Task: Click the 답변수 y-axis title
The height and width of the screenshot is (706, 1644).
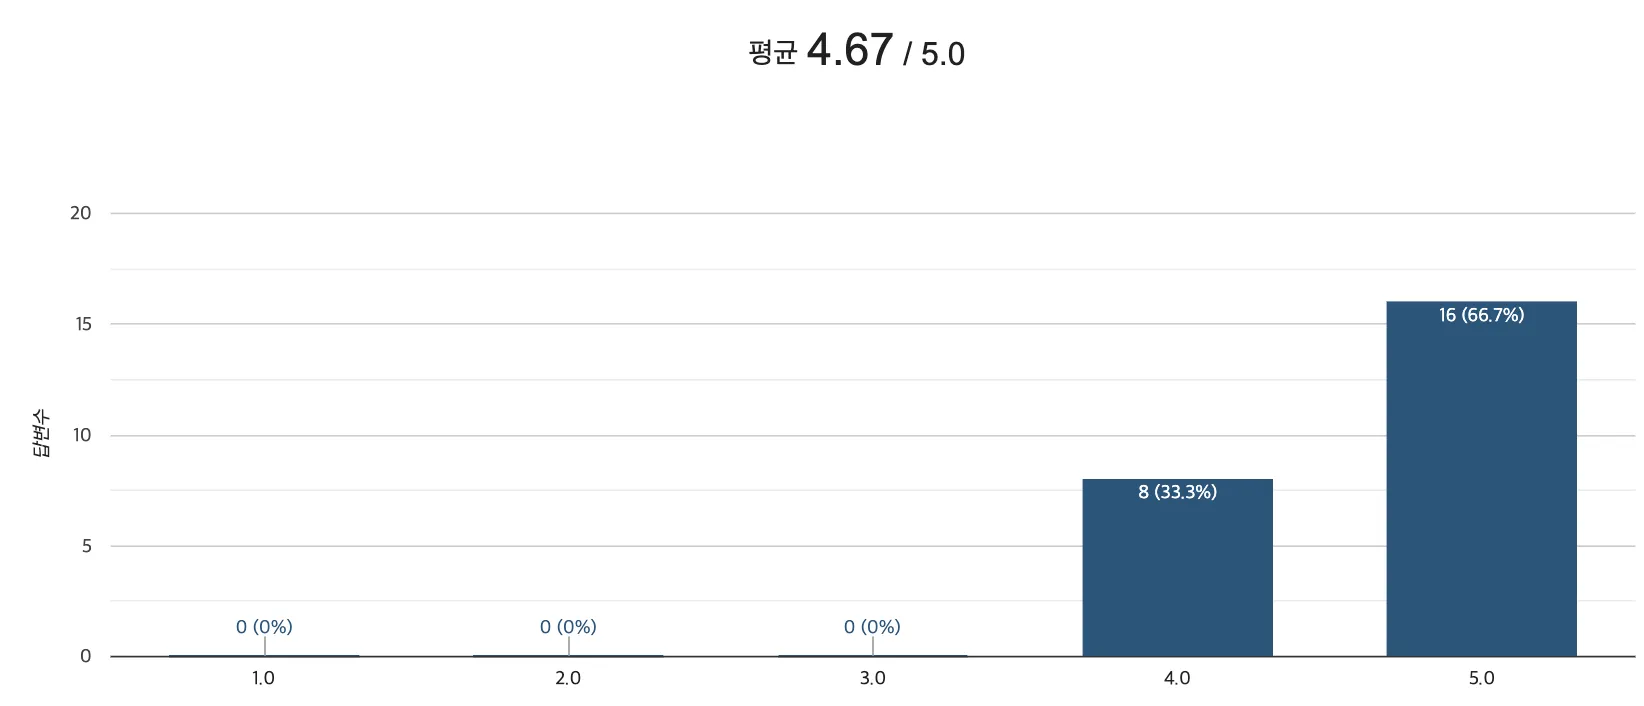Action: pyautogui.click(x=40, y=433)
